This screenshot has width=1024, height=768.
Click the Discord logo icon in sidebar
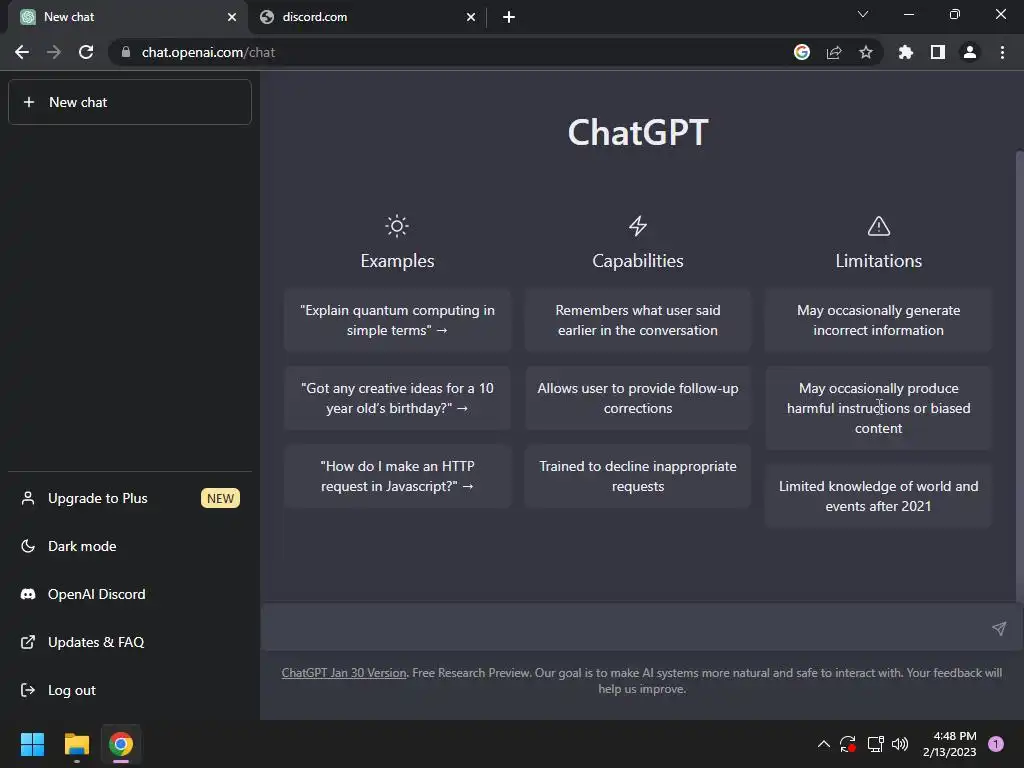(27, 594)
